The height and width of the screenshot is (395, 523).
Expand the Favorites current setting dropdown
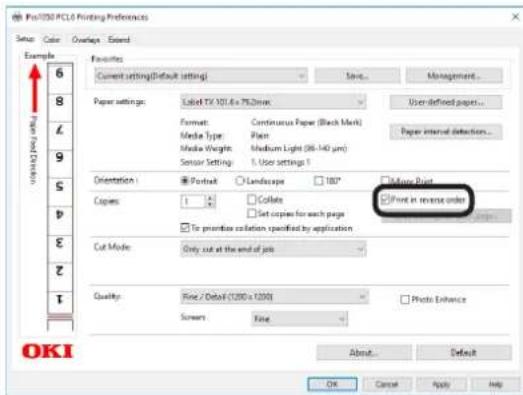coord(201,76)
